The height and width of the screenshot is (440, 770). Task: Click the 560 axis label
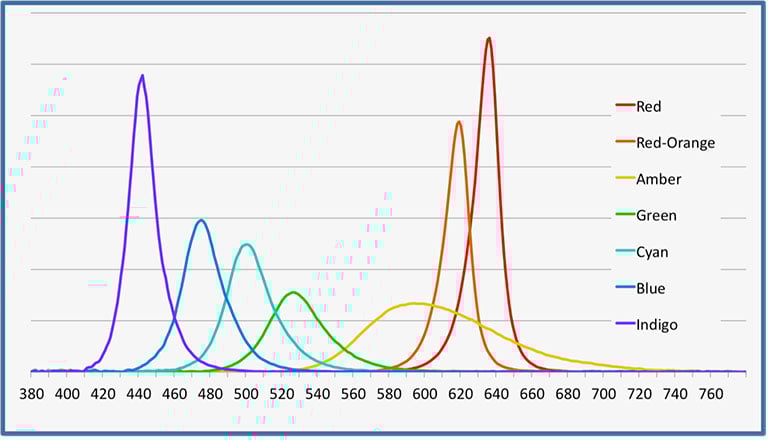click(x=354, y=394)
